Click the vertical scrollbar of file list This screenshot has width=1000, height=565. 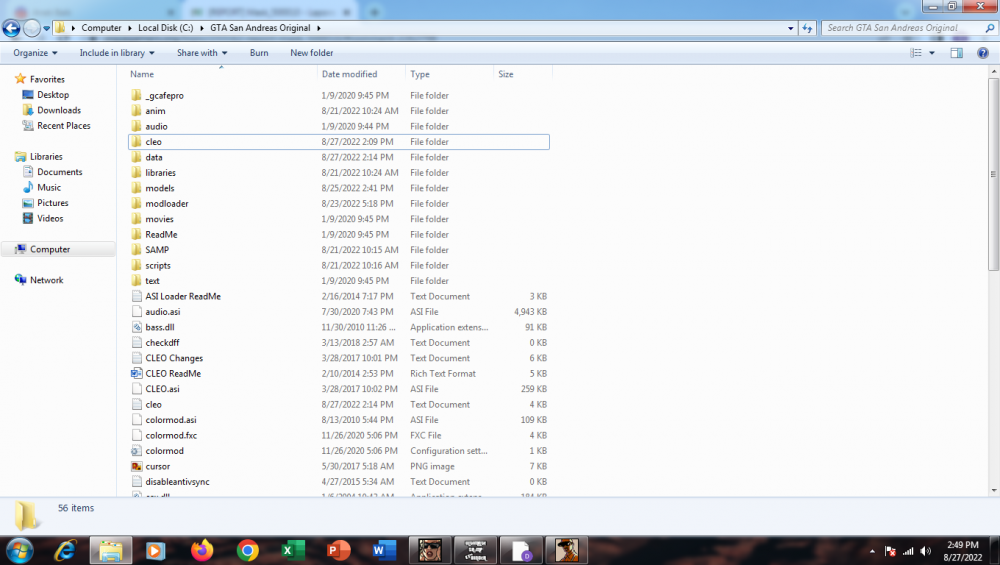(x=994, y=173)
